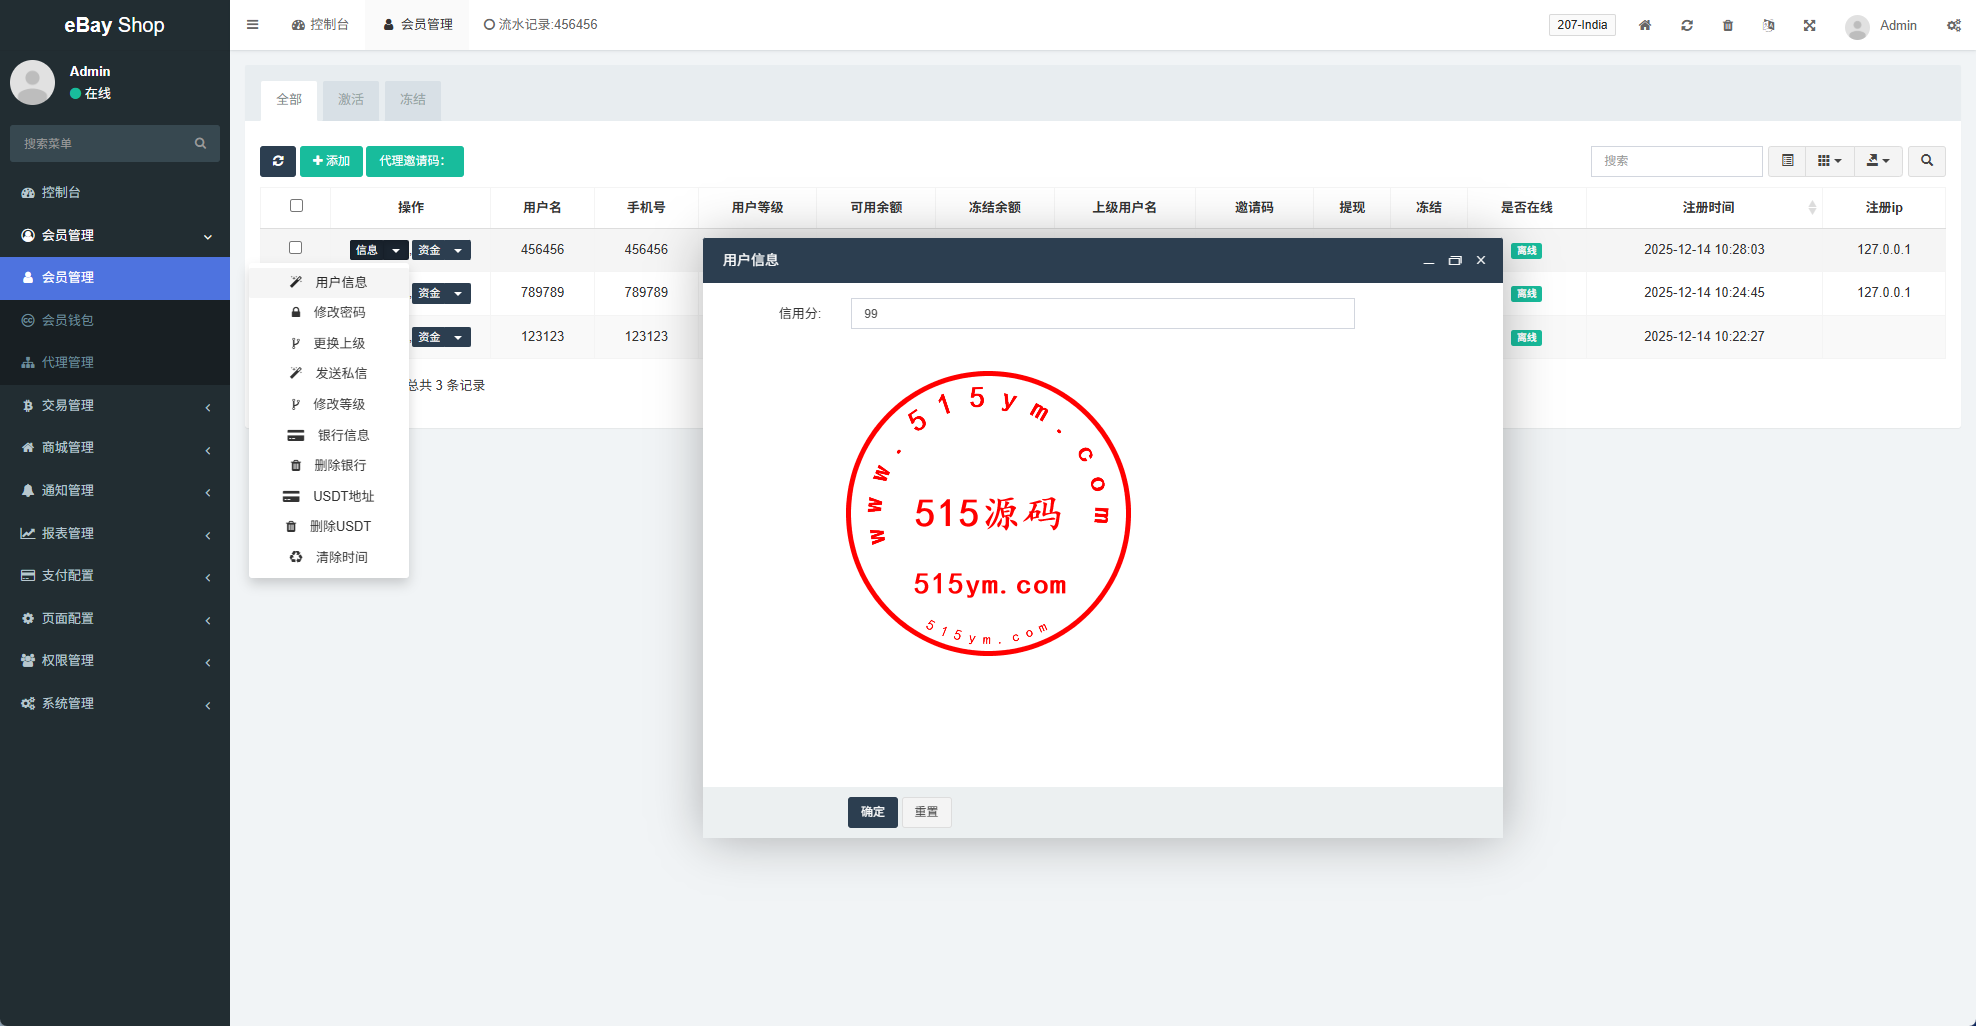
Task: Toggle fullscreen with the expand arrows icon
Action: pos(1810,25)
